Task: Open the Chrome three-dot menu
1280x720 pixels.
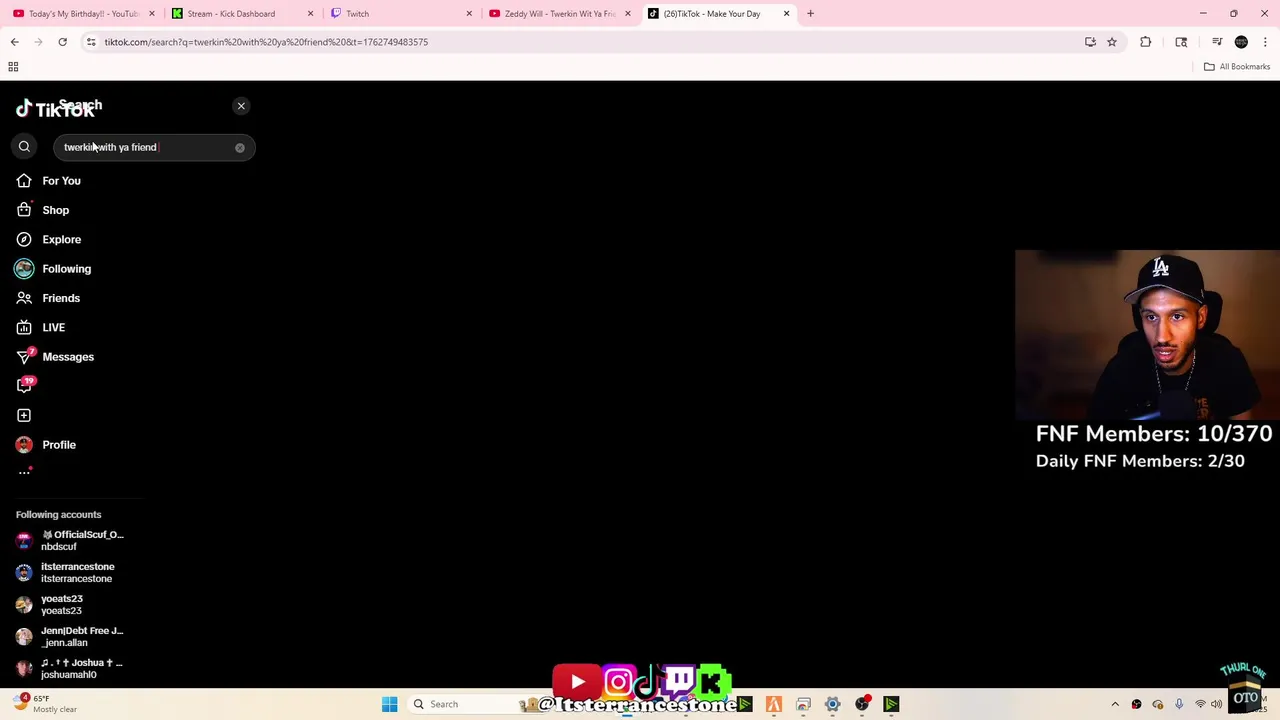Action: point(1265,42)
